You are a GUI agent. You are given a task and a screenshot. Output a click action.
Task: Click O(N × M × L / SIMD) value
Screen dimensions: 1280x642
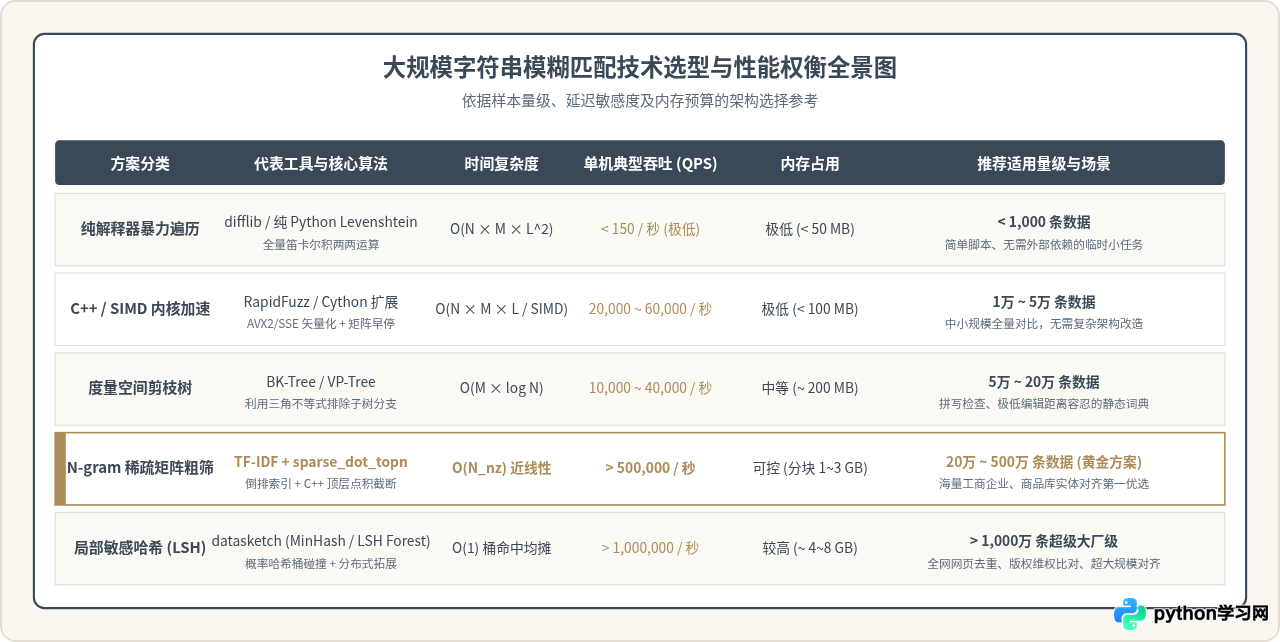[501, 309]
